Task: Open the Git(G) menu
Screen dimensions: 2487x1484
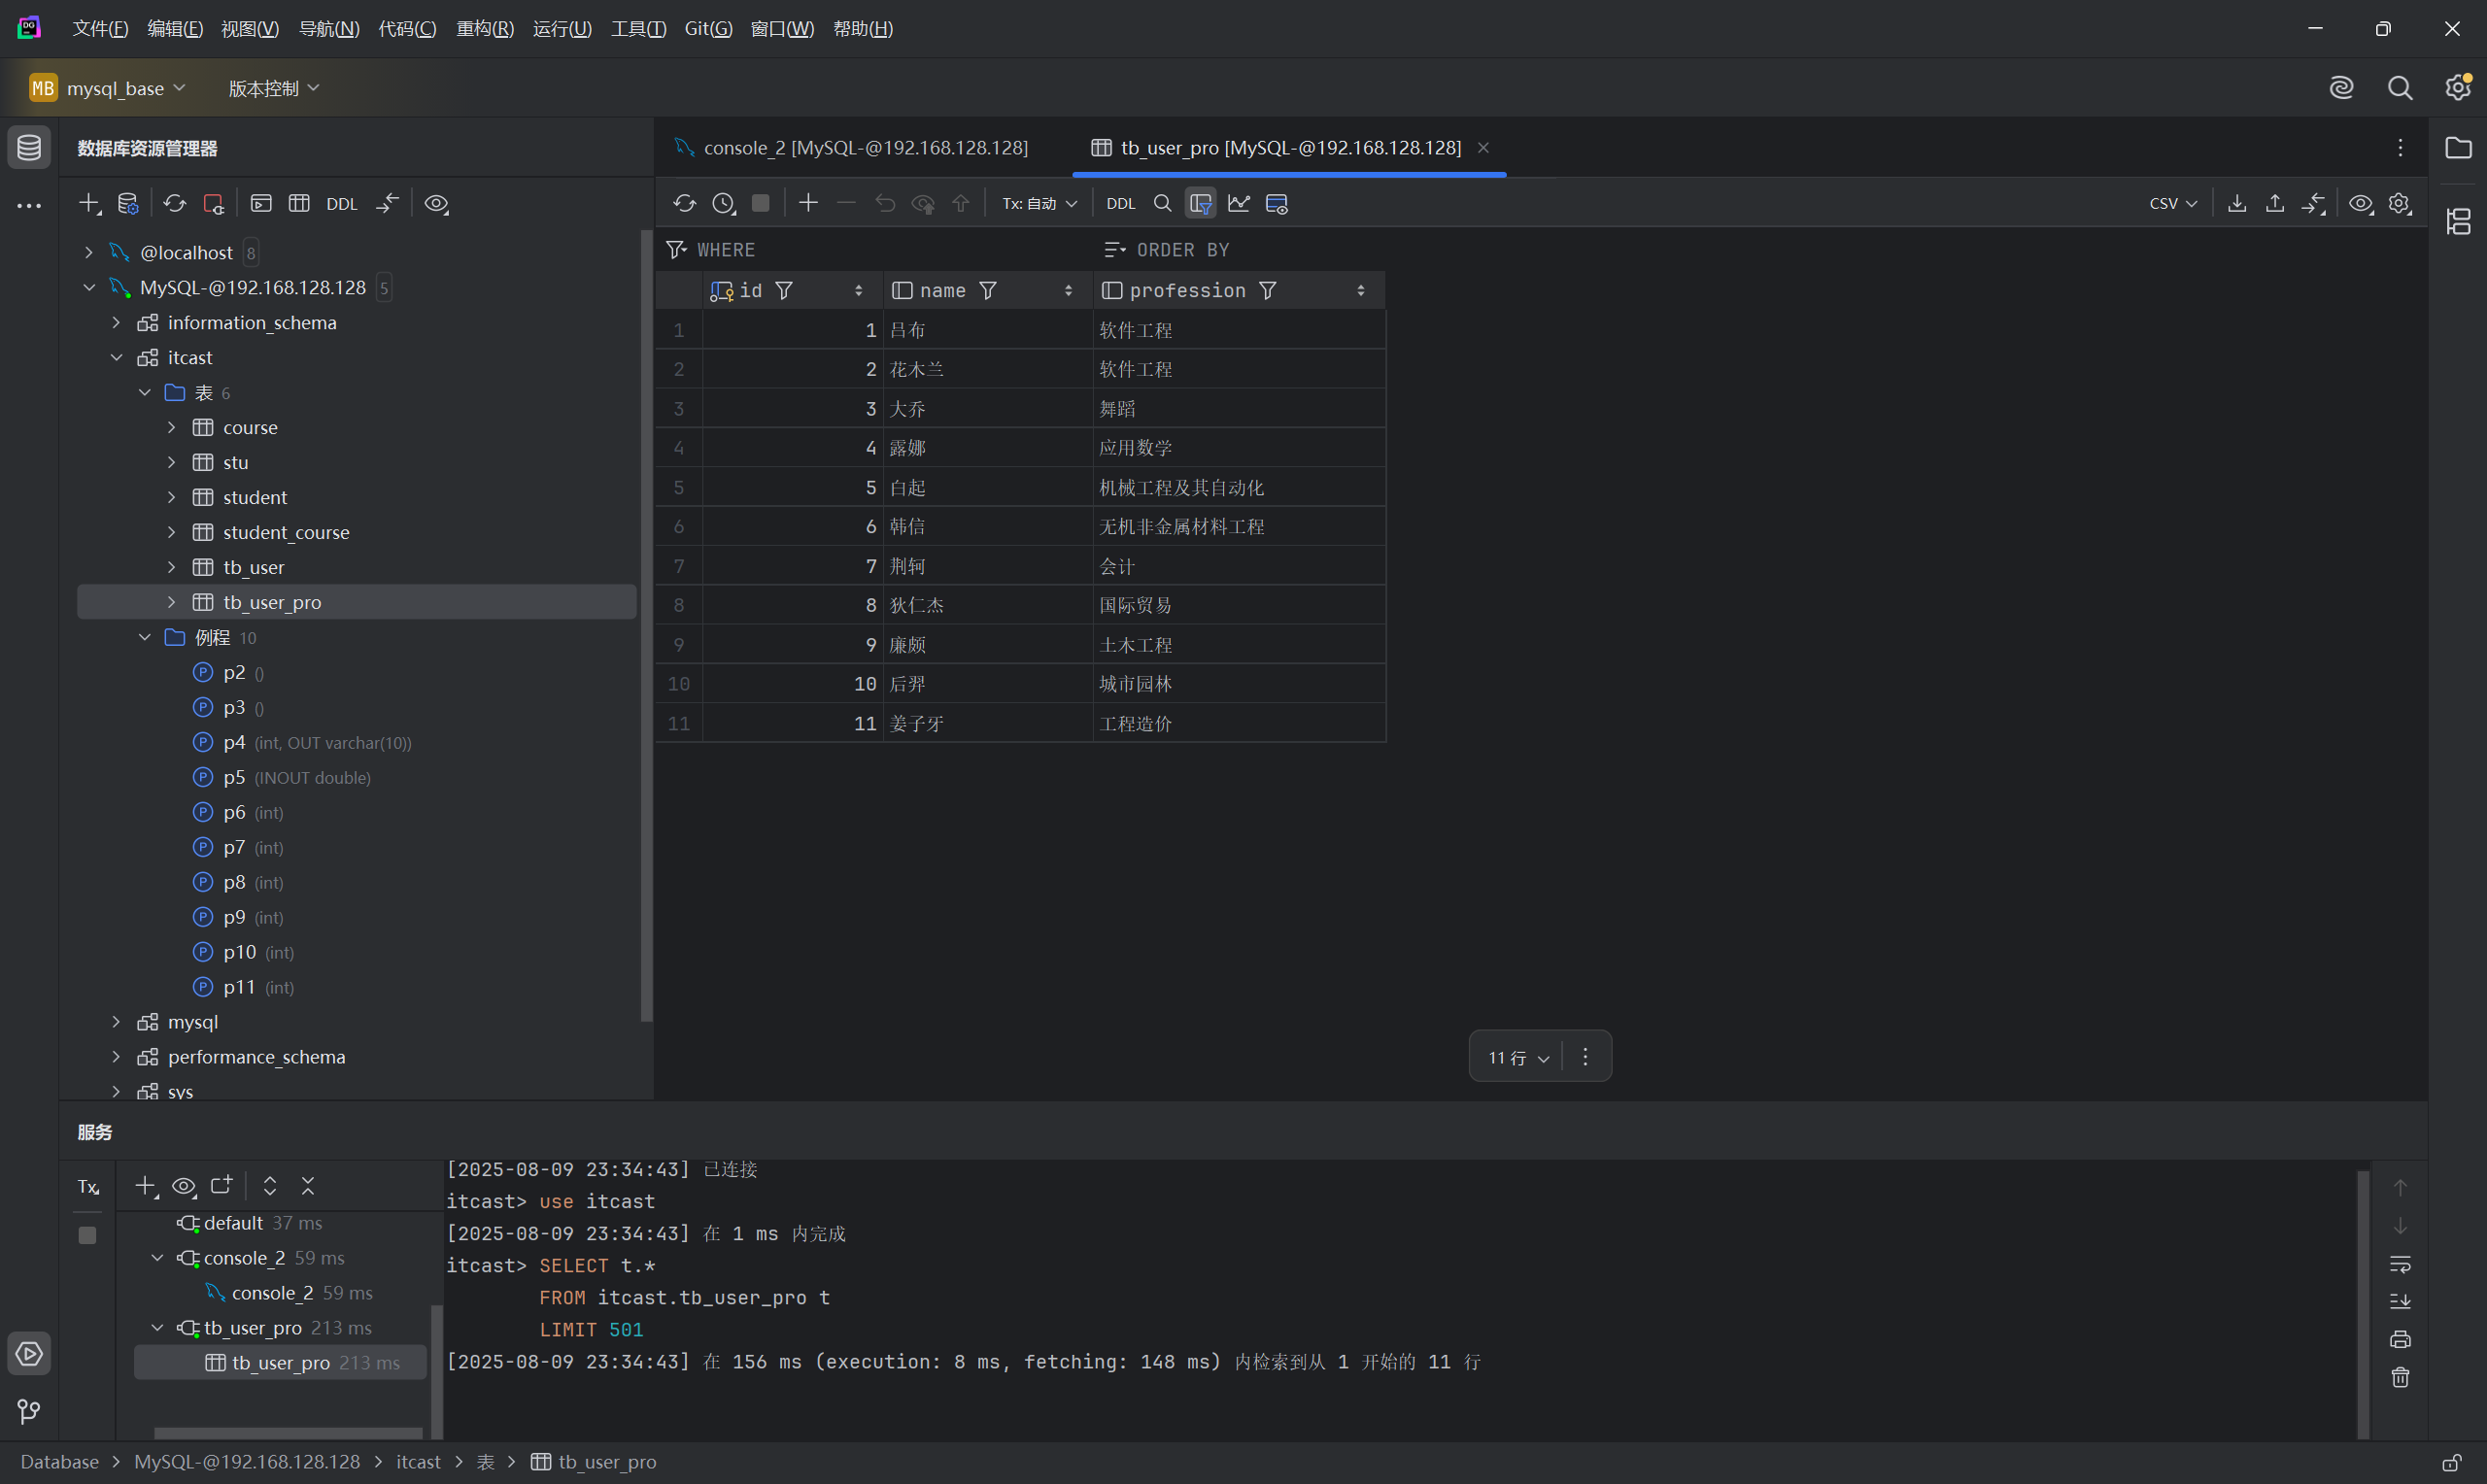Action: tap(708, 28)
